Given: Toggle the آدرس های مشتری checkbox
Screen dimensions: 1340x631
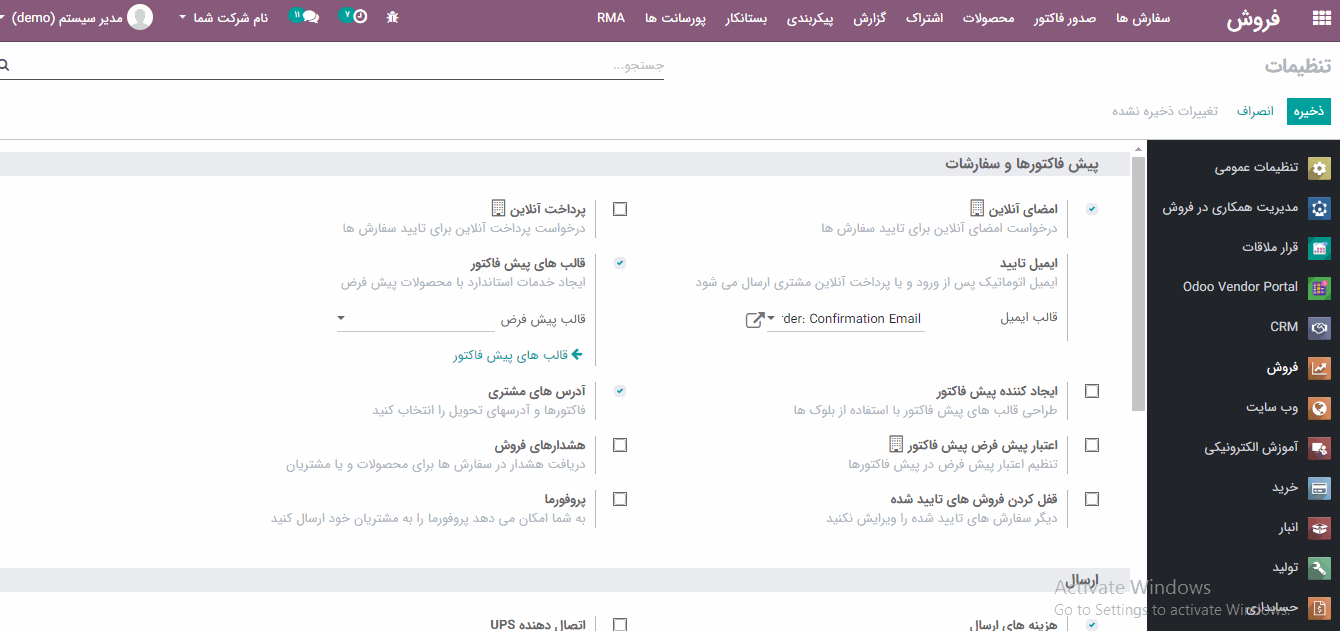Looking at the screenshot, I should tap(620, 391).
